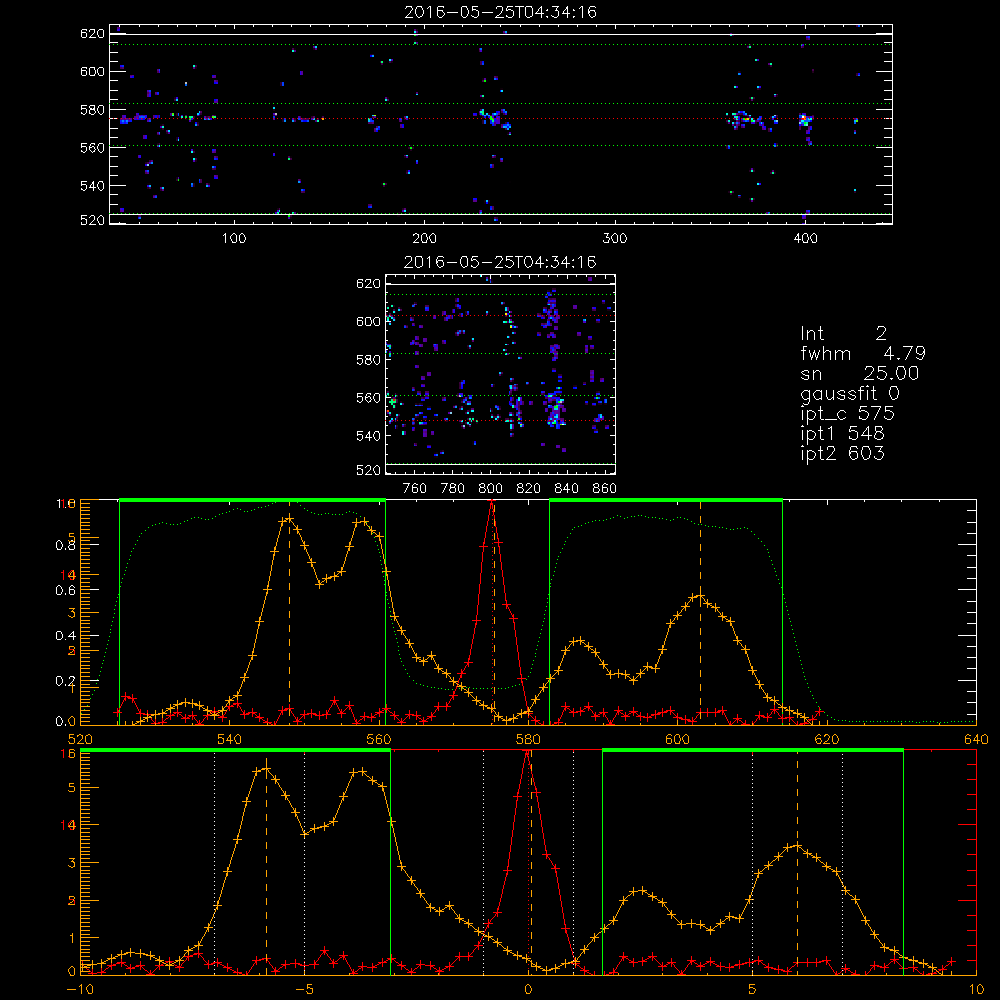This screenshot has width=1000, height=1000.
Task: Click x-axis label 800 on middle plot
Action: pyautogui.click(x=490, y=489)
